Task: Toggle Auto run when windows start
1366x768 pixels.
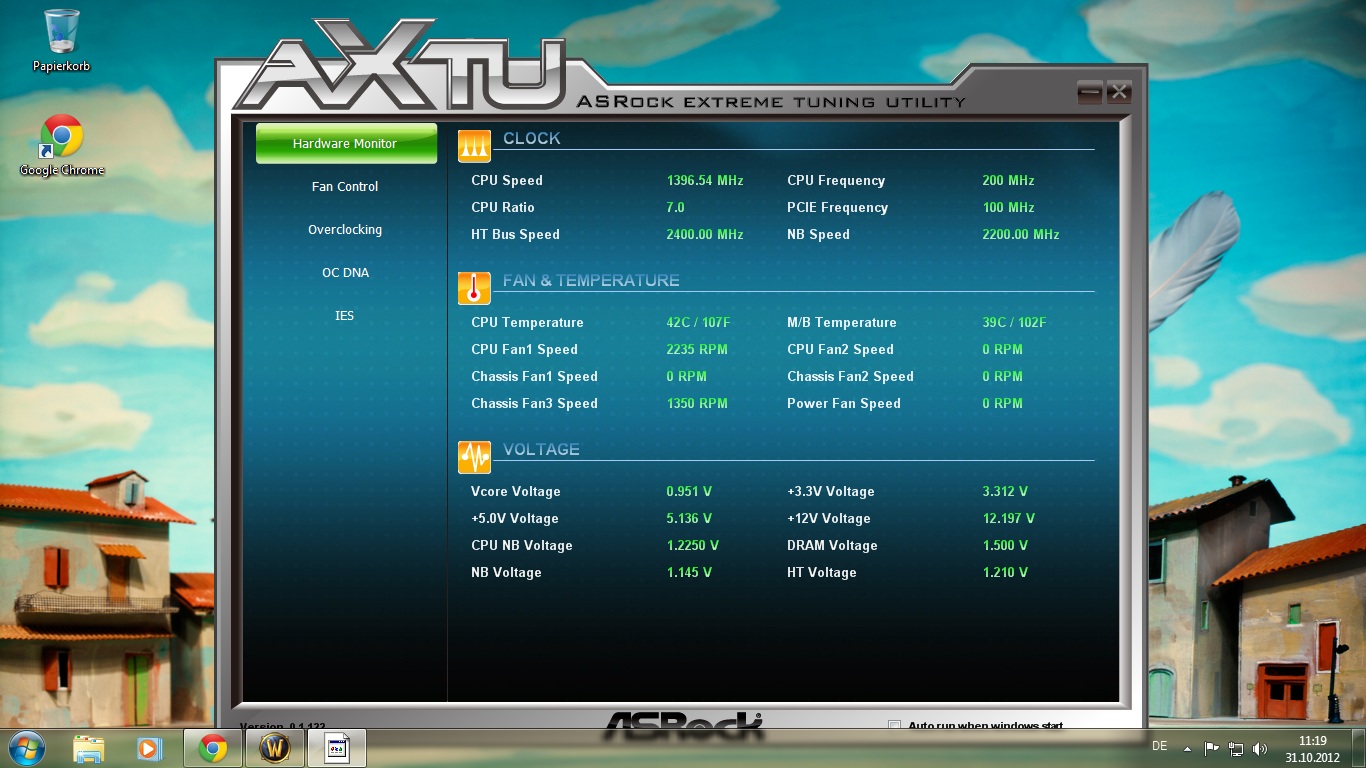Action: [x=895, y=726]
